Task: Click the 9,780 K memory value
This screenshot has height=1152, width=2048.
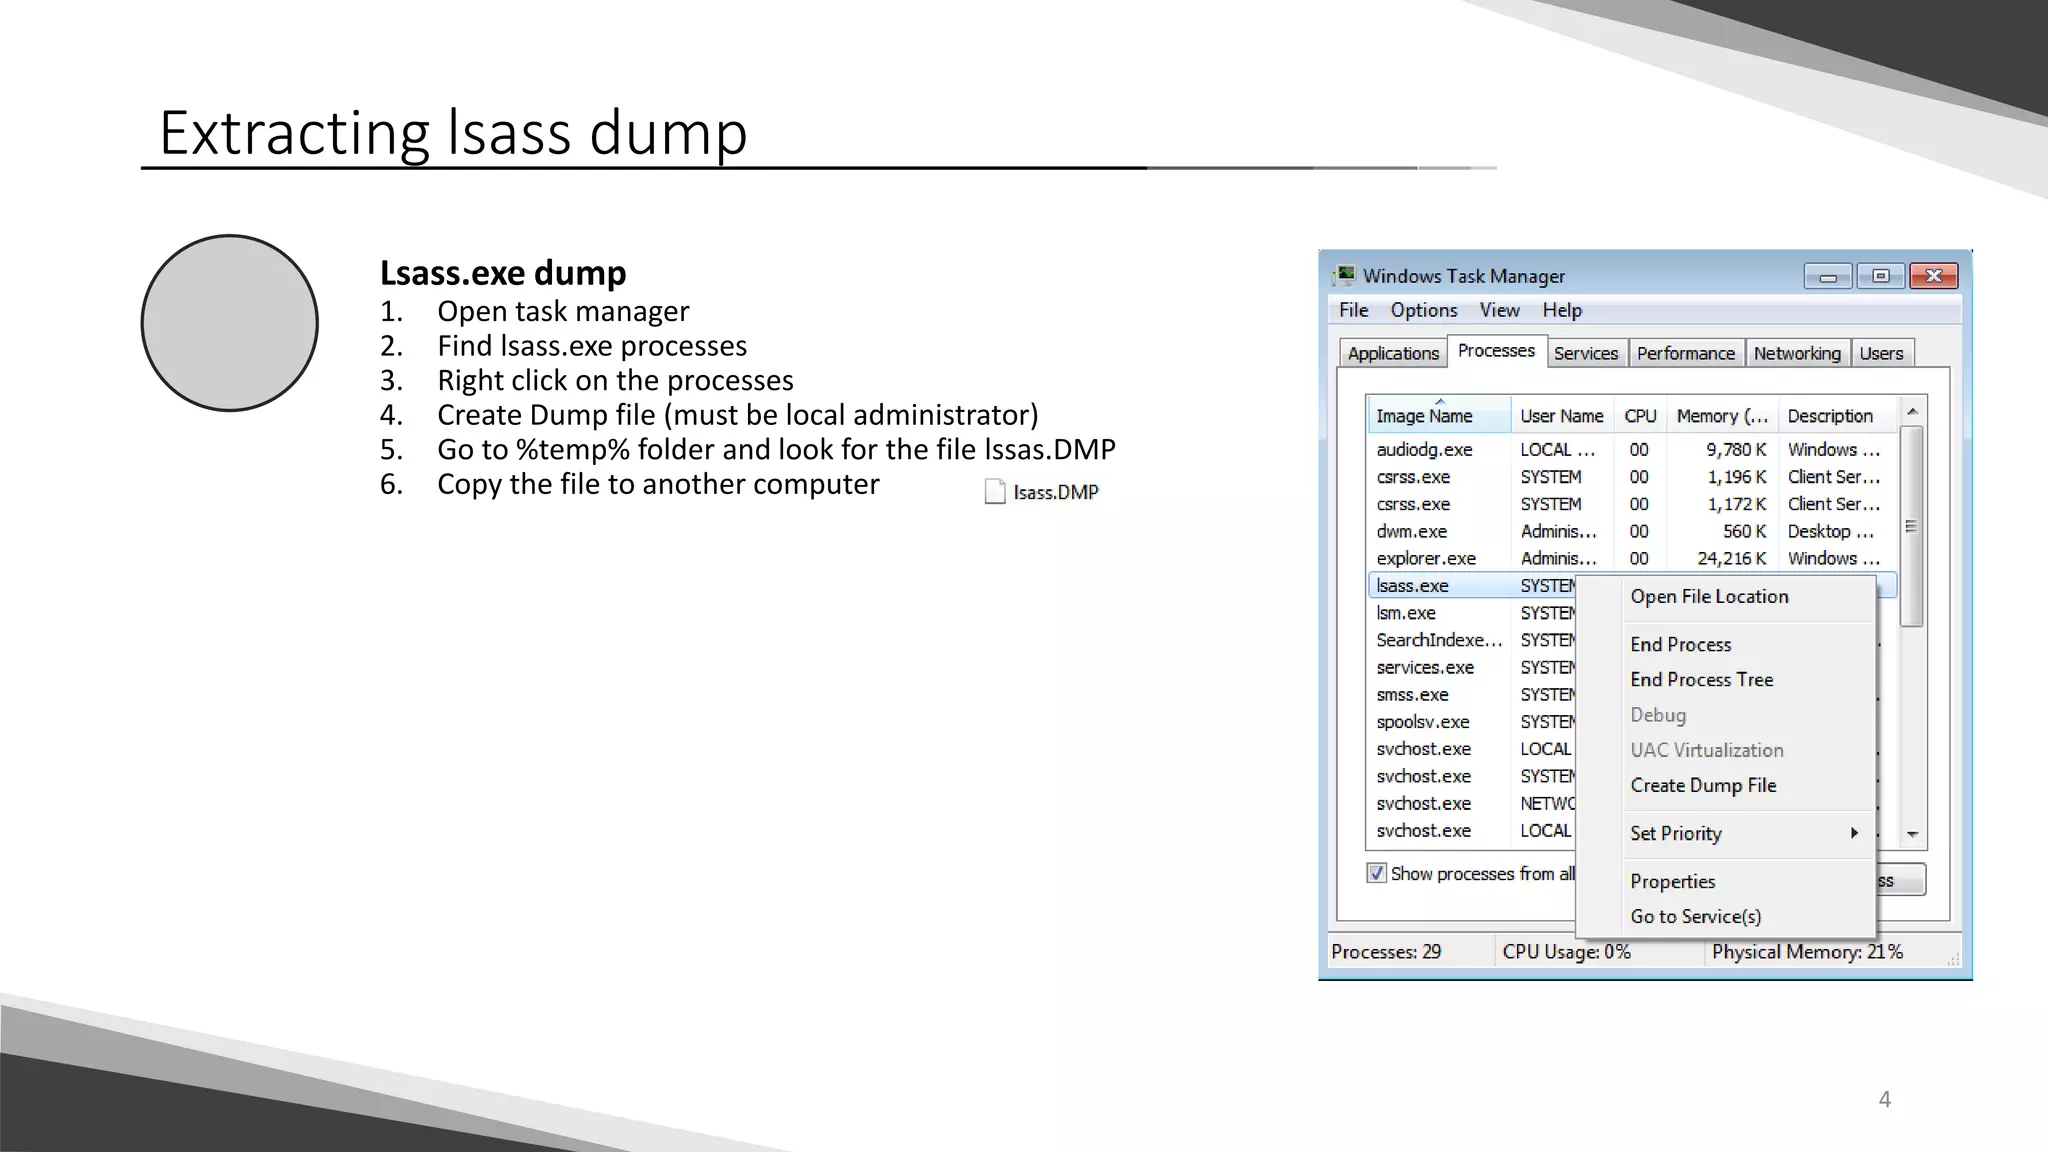Action: [1736, 450]
